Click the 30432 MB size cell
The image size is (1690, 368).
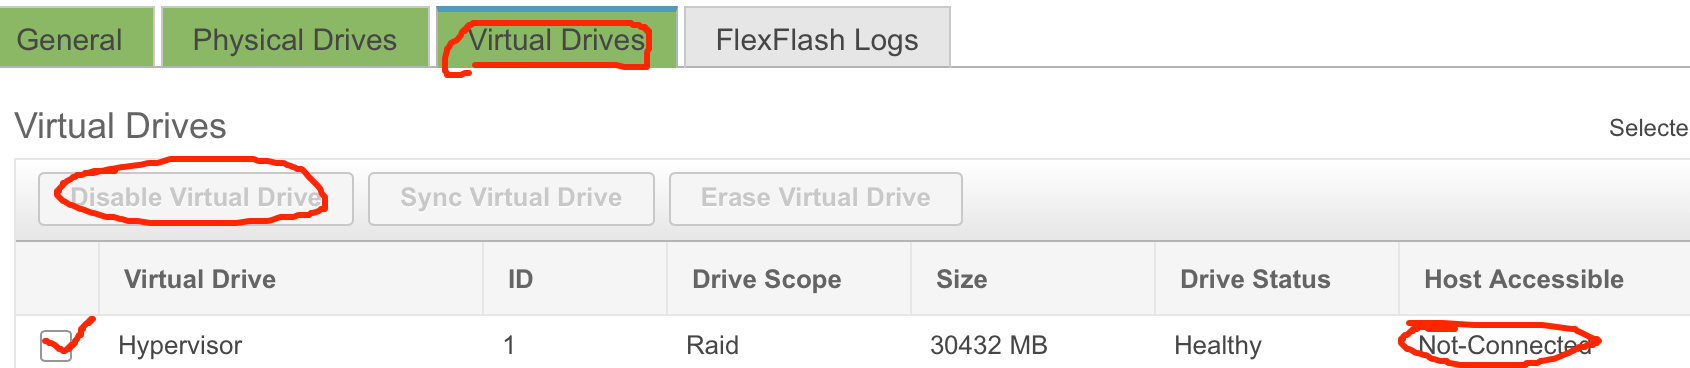pyautogui.click(x=989, y=345)
